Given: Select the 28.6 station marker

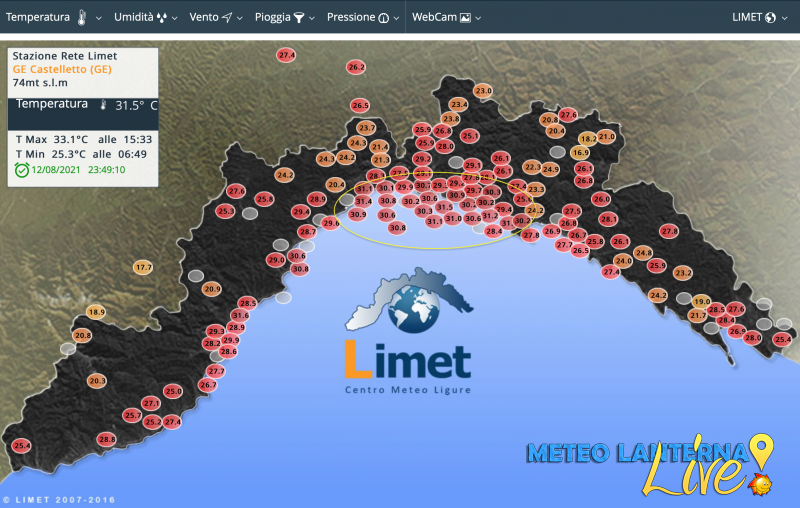Looking at the screenshot, I should click(228, 351).
